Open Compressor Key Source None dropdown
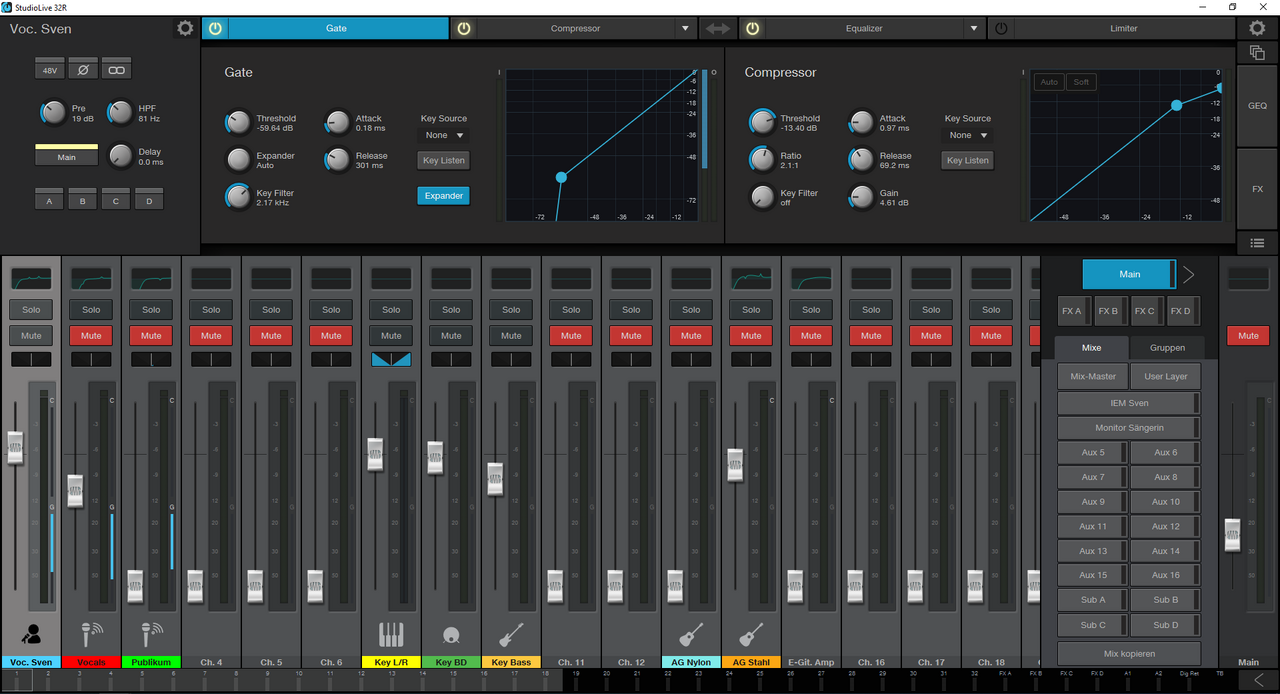The image size is (1280, 694). click(968, 135)
